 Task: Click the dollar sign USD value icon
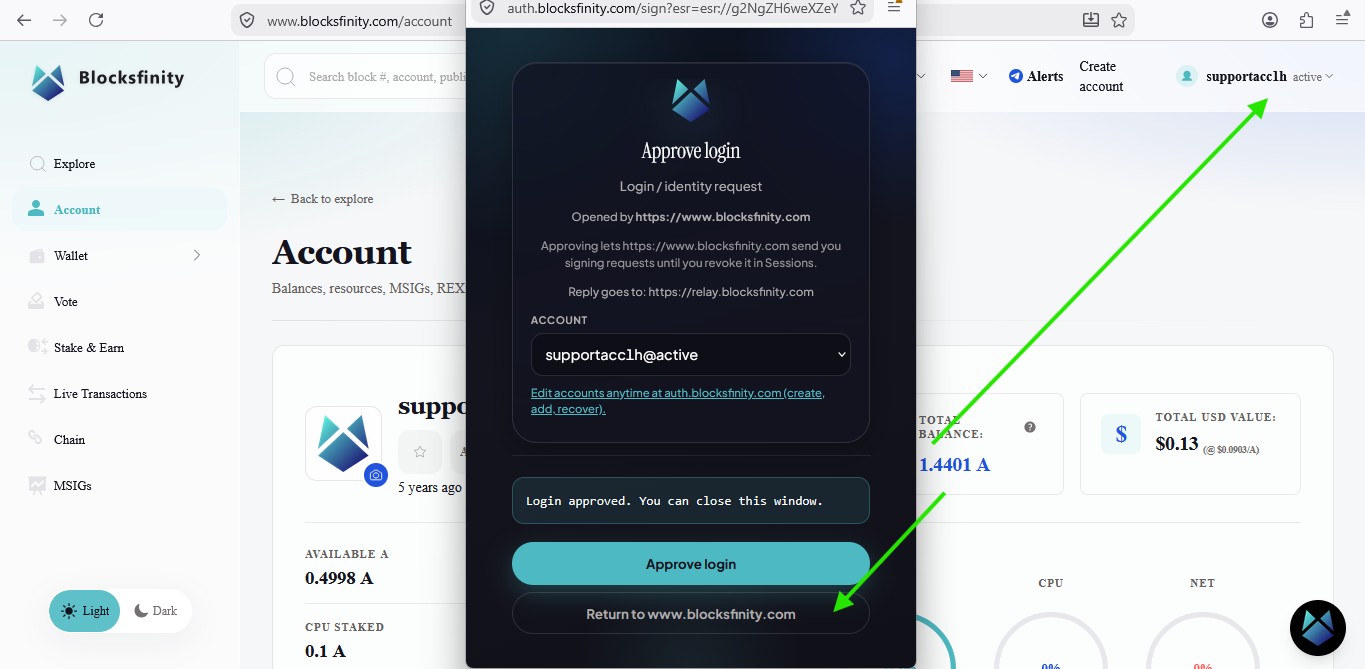coord(1121,434)
